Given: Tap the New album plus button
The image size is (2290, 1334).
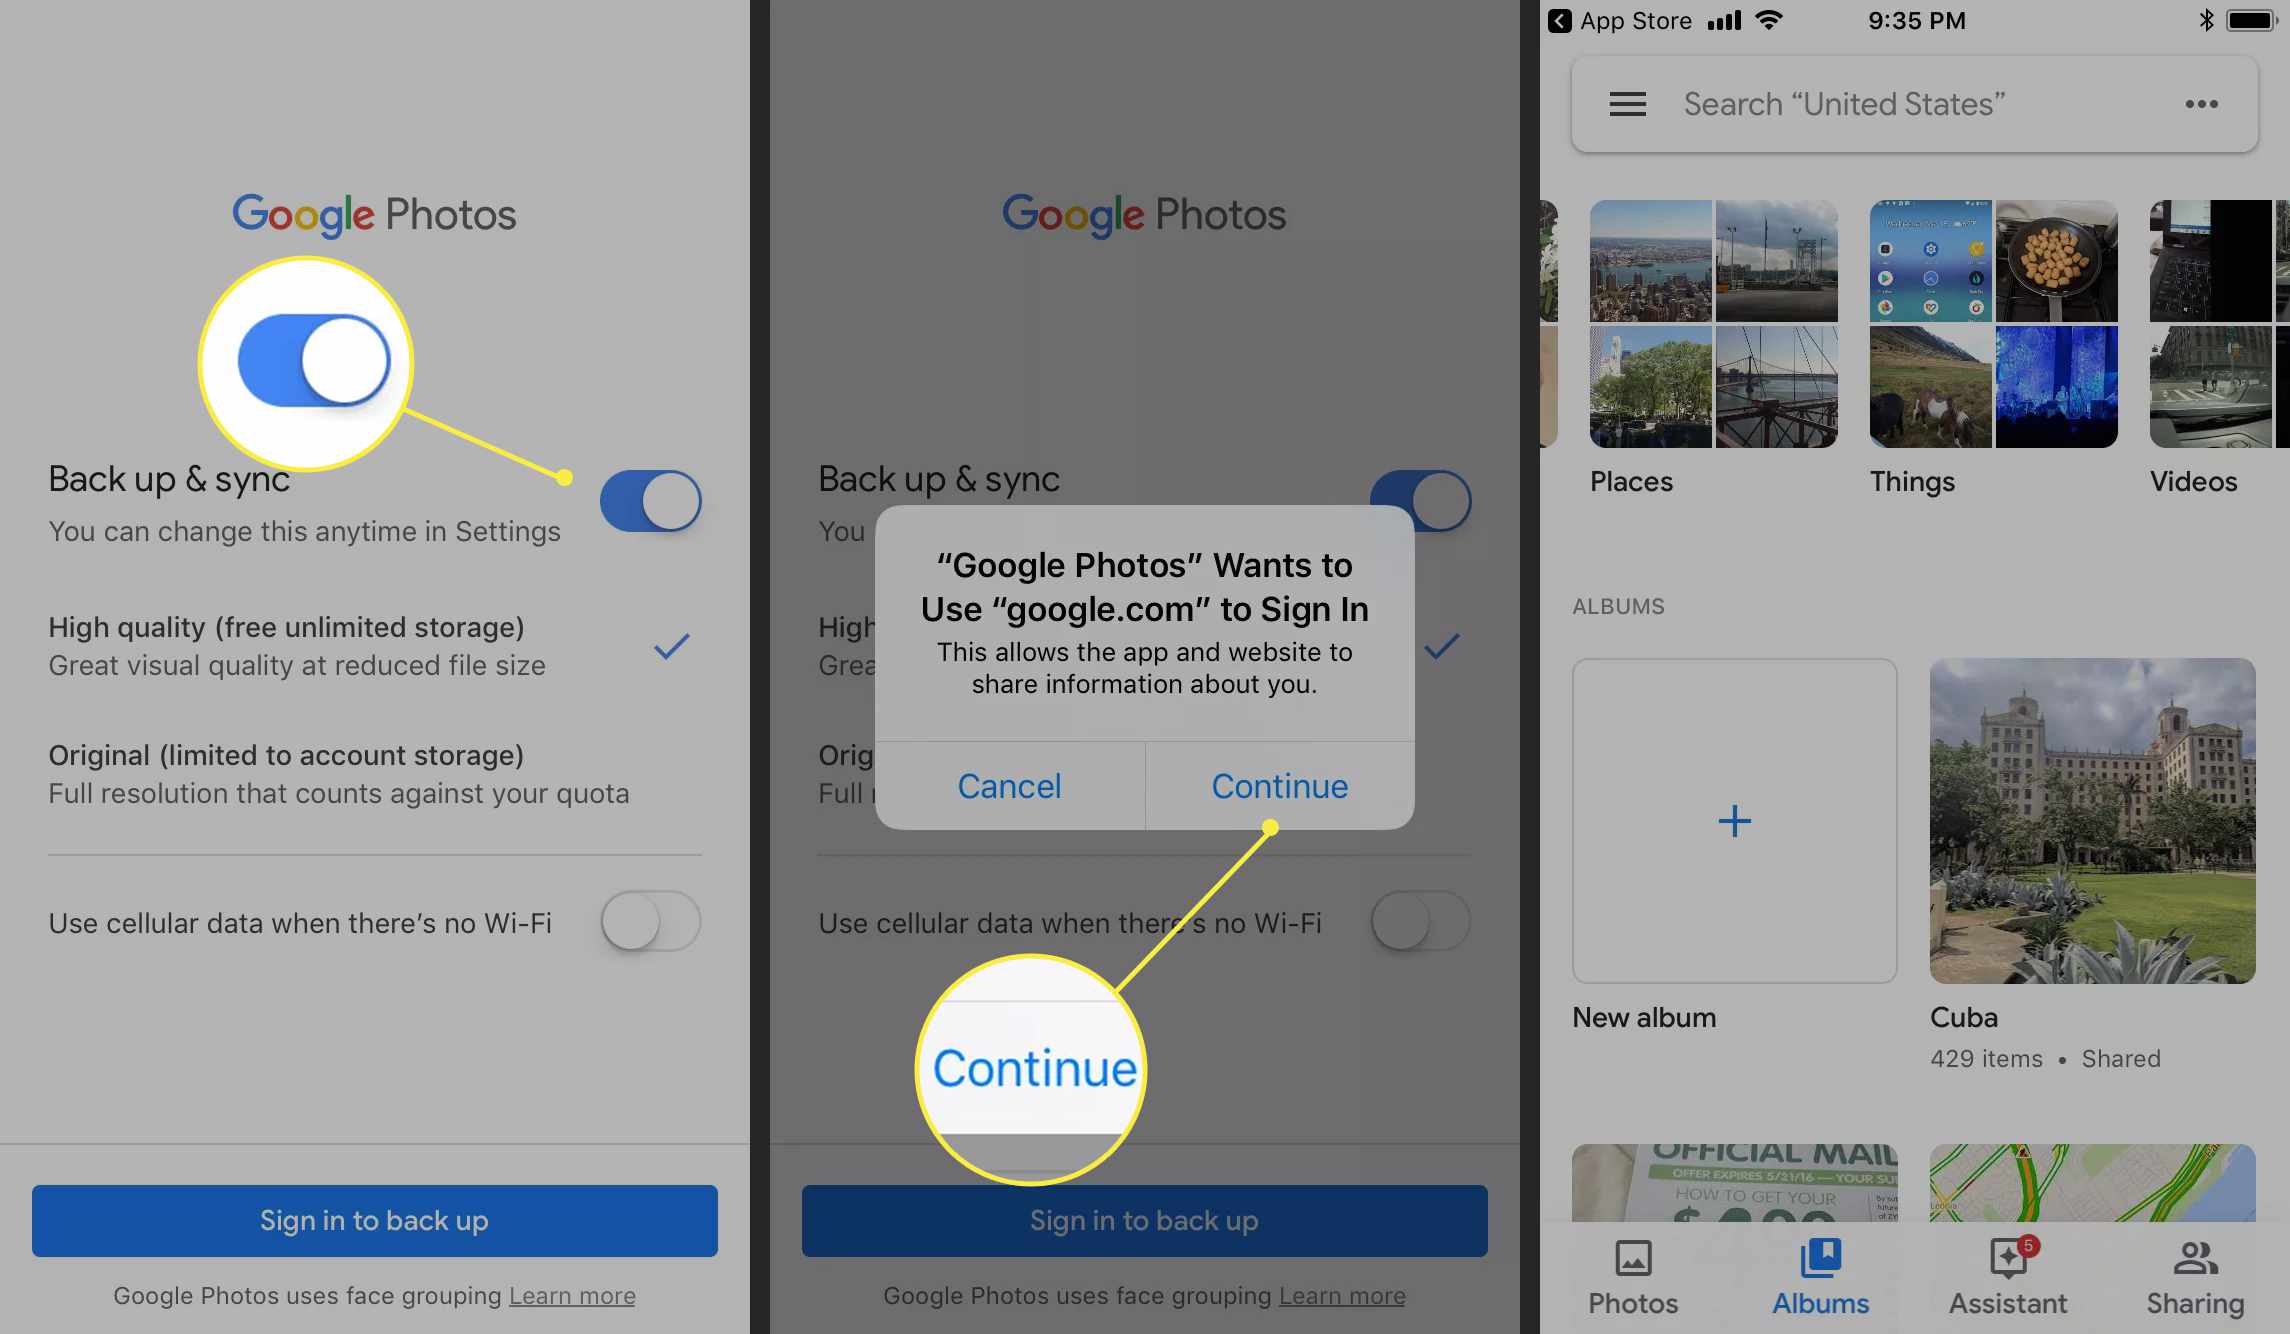Looking at the screenshot, I should point(1734,819).
